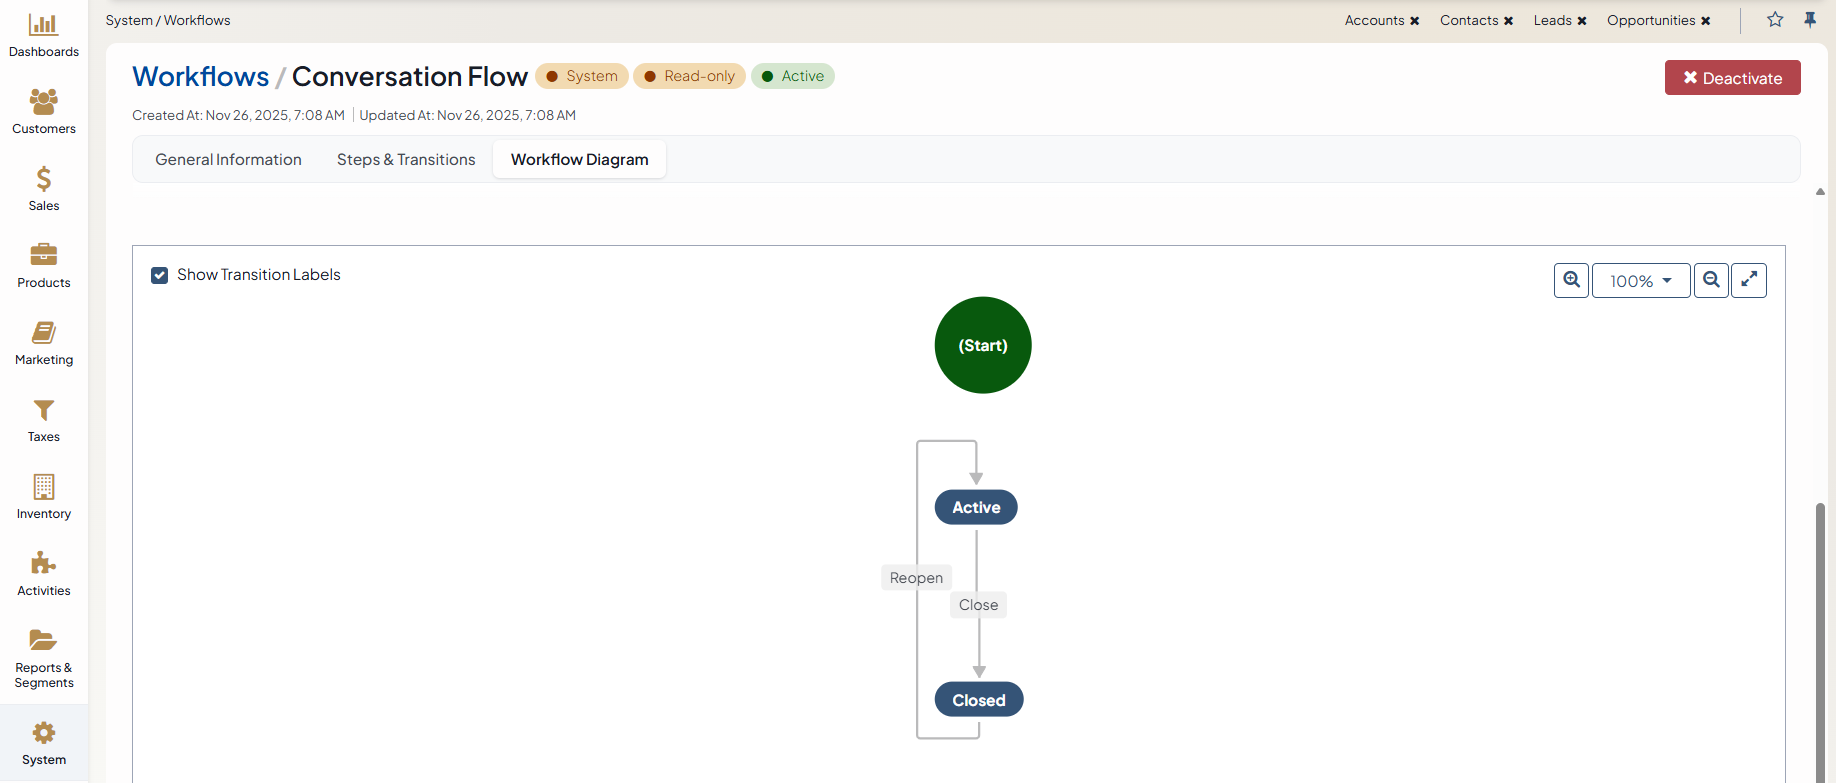
Task: Mark page as favorite with star
Action: tap(1775, 20)
